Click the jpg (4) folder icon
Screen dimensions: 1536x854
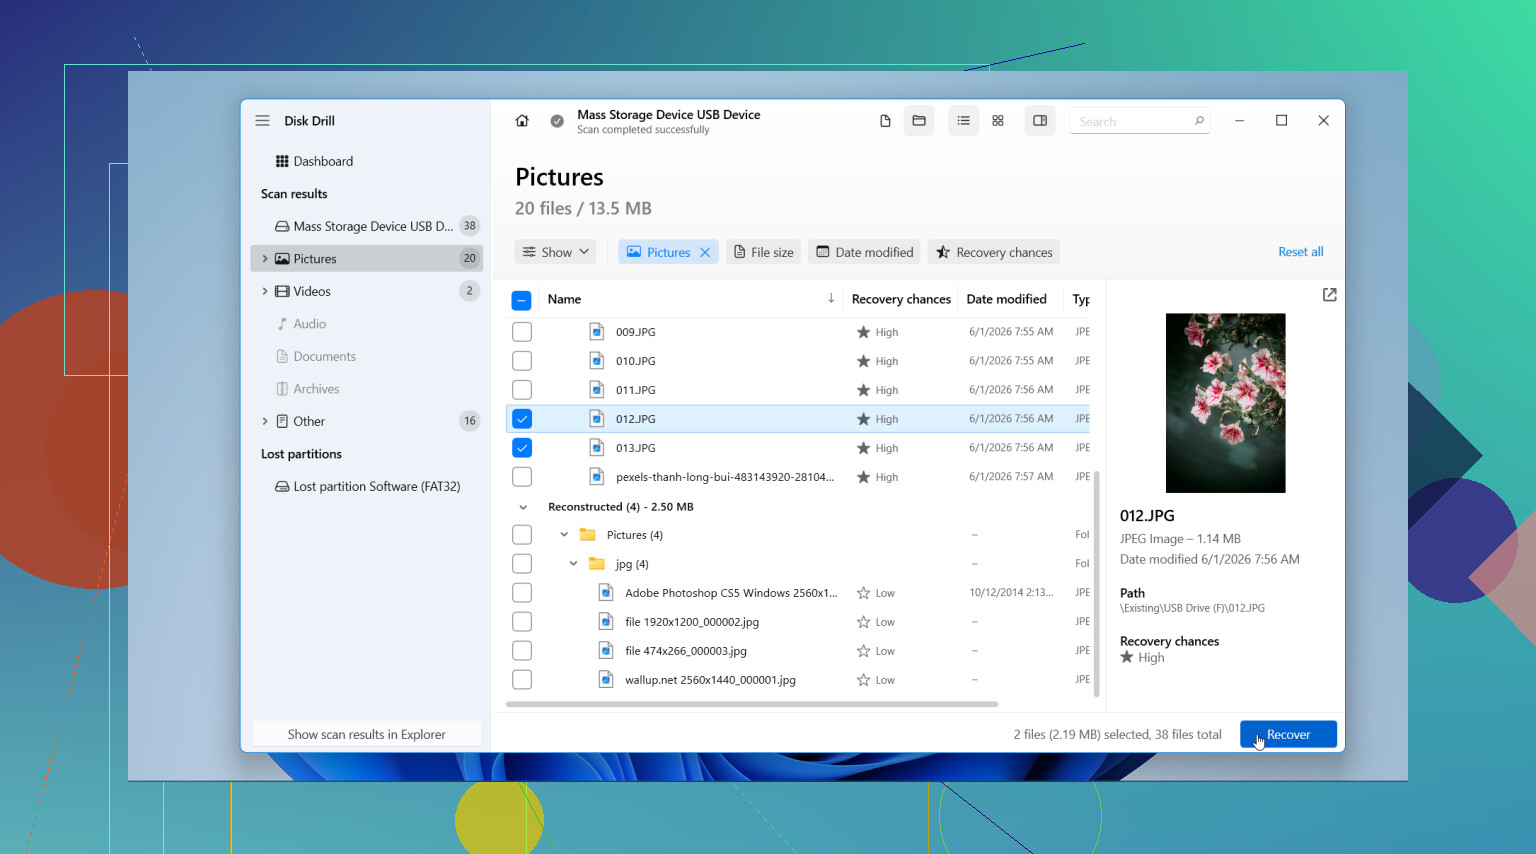[x=597, y=564]
